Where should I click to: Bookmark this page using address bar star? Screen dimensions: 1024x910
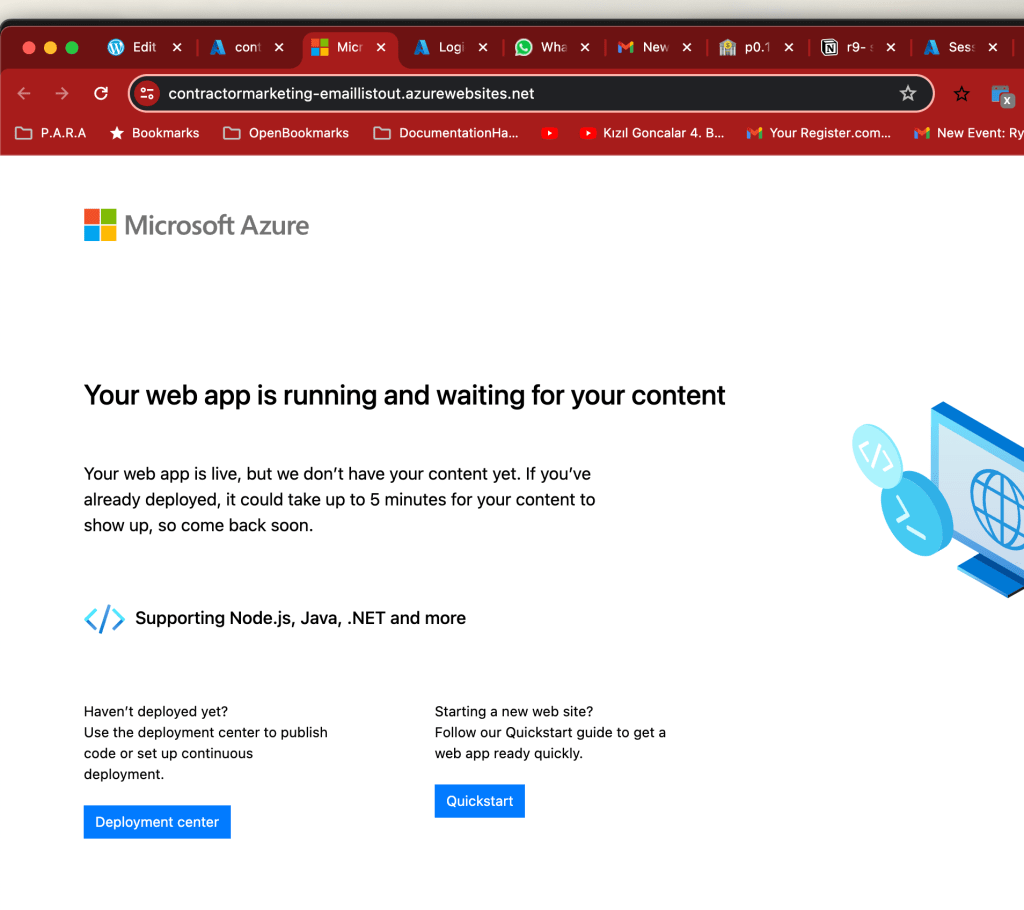(x=908, y=93)
